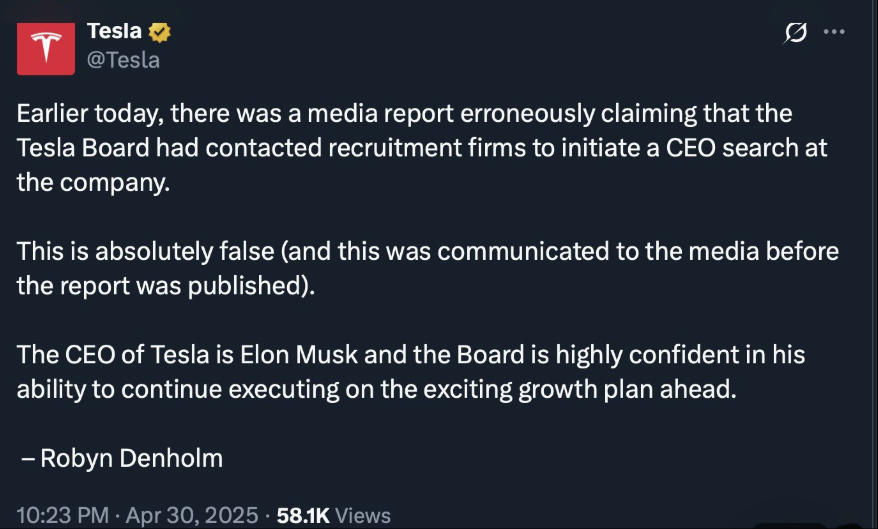The width and height of the screenshot is (878, 529).
Task: Click the Views label
Action: pyautogui.click(x=363, y=515)
